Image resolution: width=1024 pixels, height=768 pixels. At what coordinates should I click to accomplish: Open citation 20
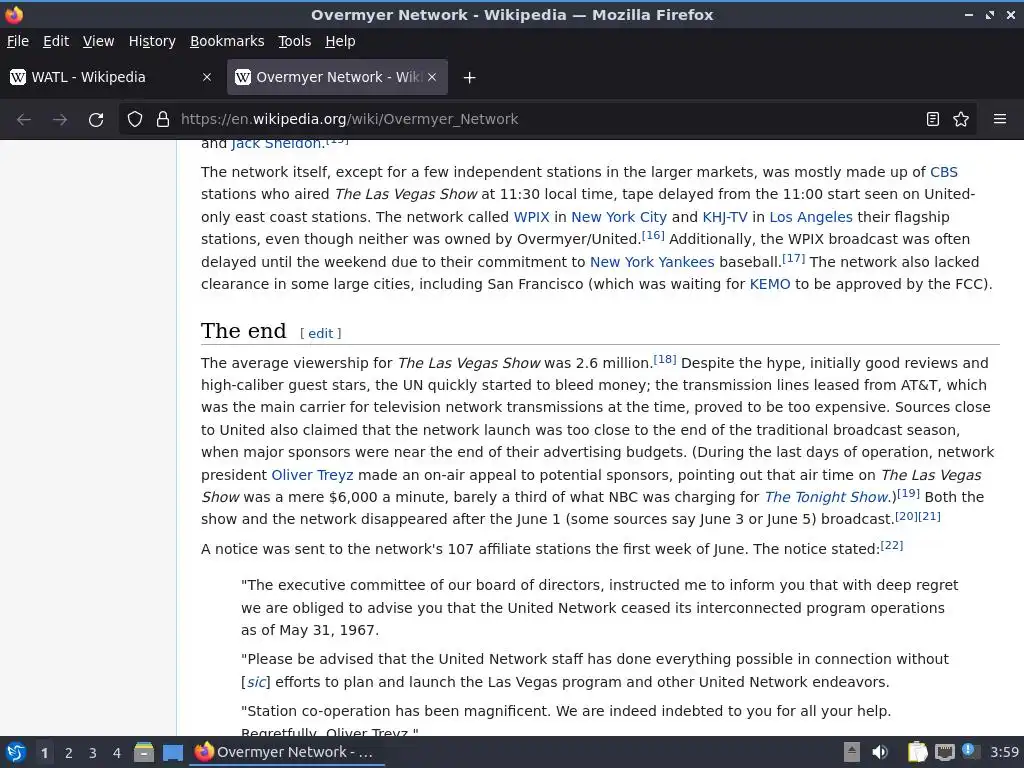pos(906,516)
